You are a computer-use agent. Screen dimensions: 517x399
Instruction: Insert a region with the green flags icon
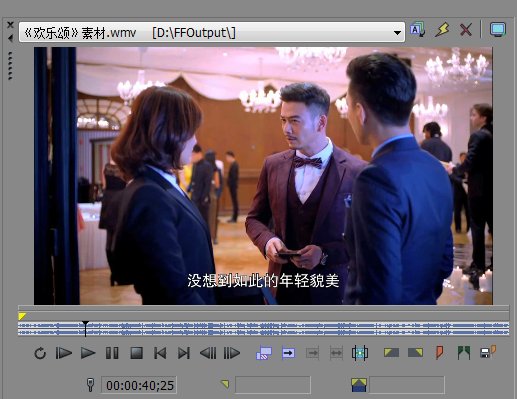coord(464,353)
